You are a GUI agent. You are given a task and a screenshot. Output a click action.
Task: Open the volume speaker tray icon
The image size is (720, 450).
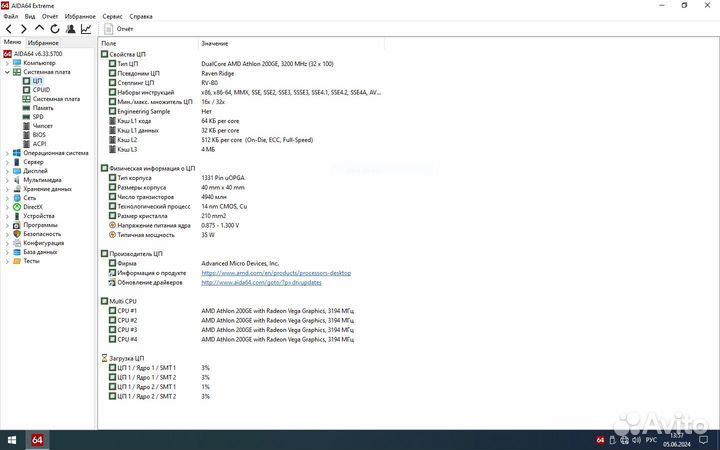[x=636, y=440]
